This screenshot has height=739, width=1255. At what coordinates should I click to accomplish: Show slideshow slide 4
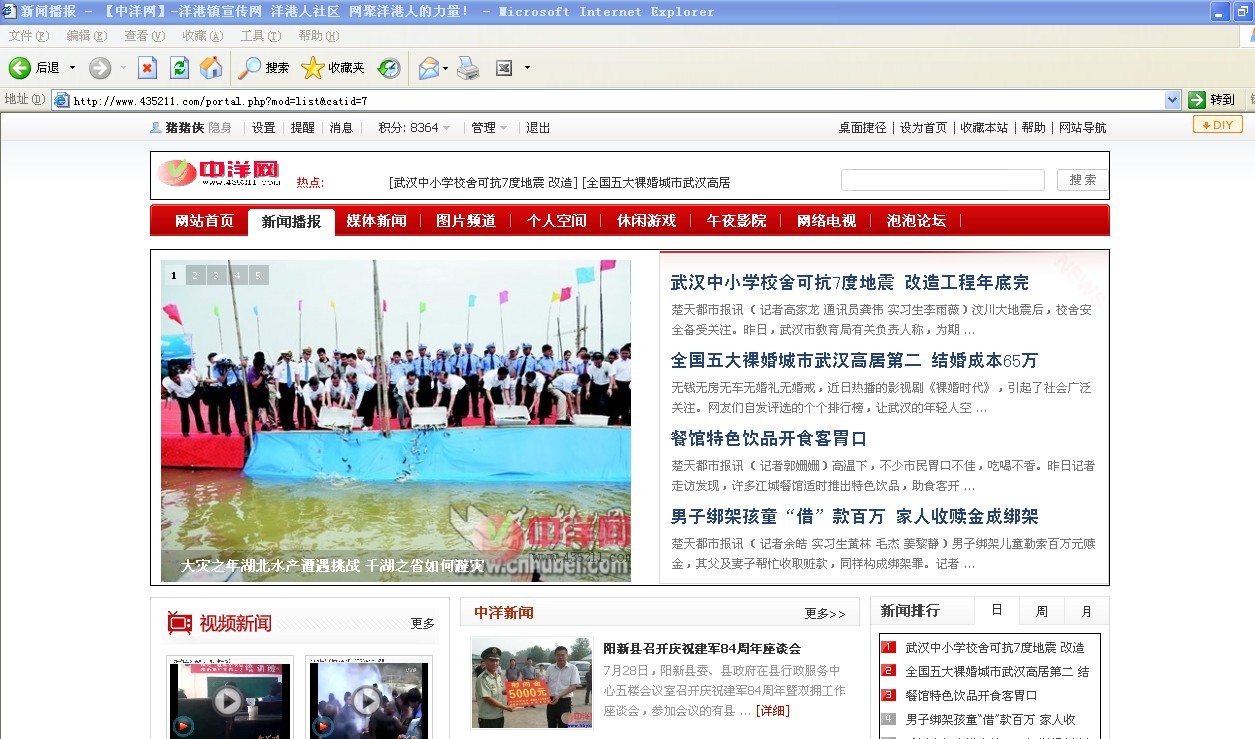point(237,275)
